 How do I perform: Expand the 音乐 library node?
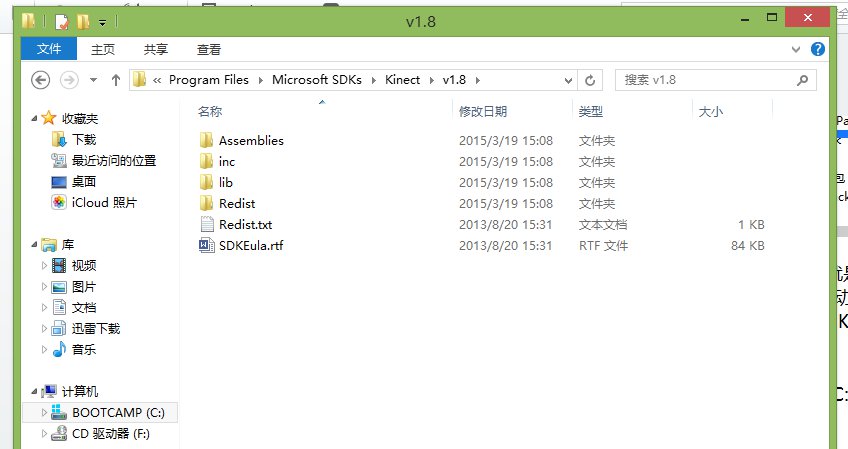[44, 349]
